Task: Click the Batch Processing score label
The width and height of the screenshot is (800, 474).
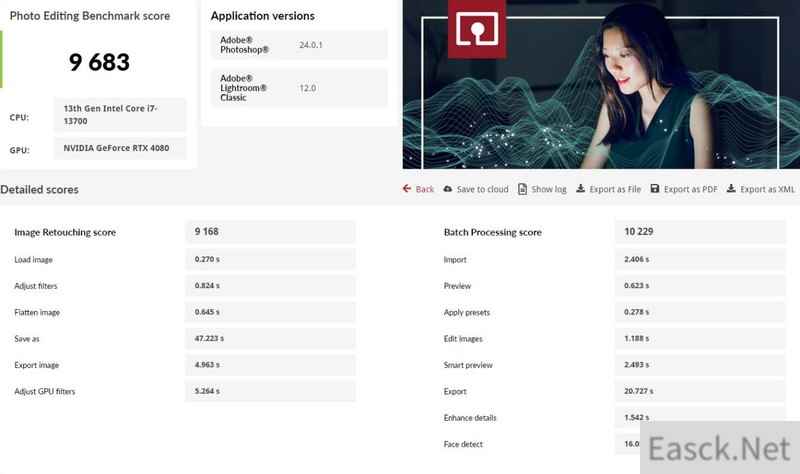Action: [x=492, y=232]
